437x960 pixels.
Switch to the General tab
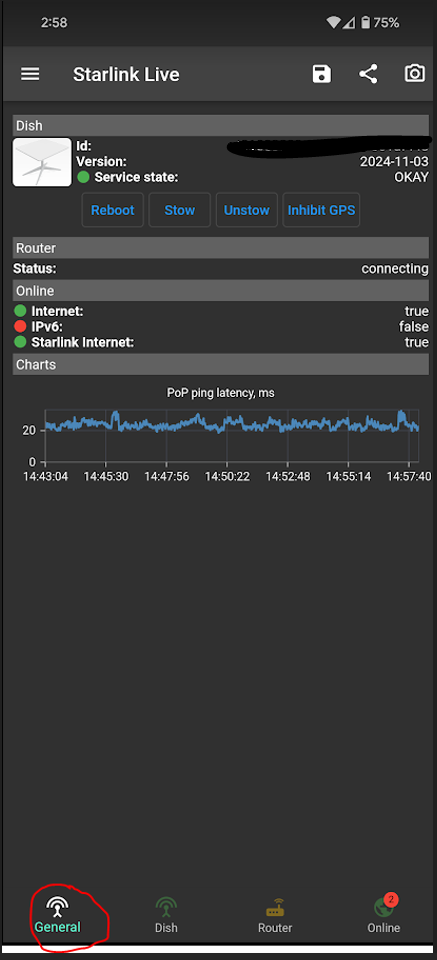tap(58, 916)
